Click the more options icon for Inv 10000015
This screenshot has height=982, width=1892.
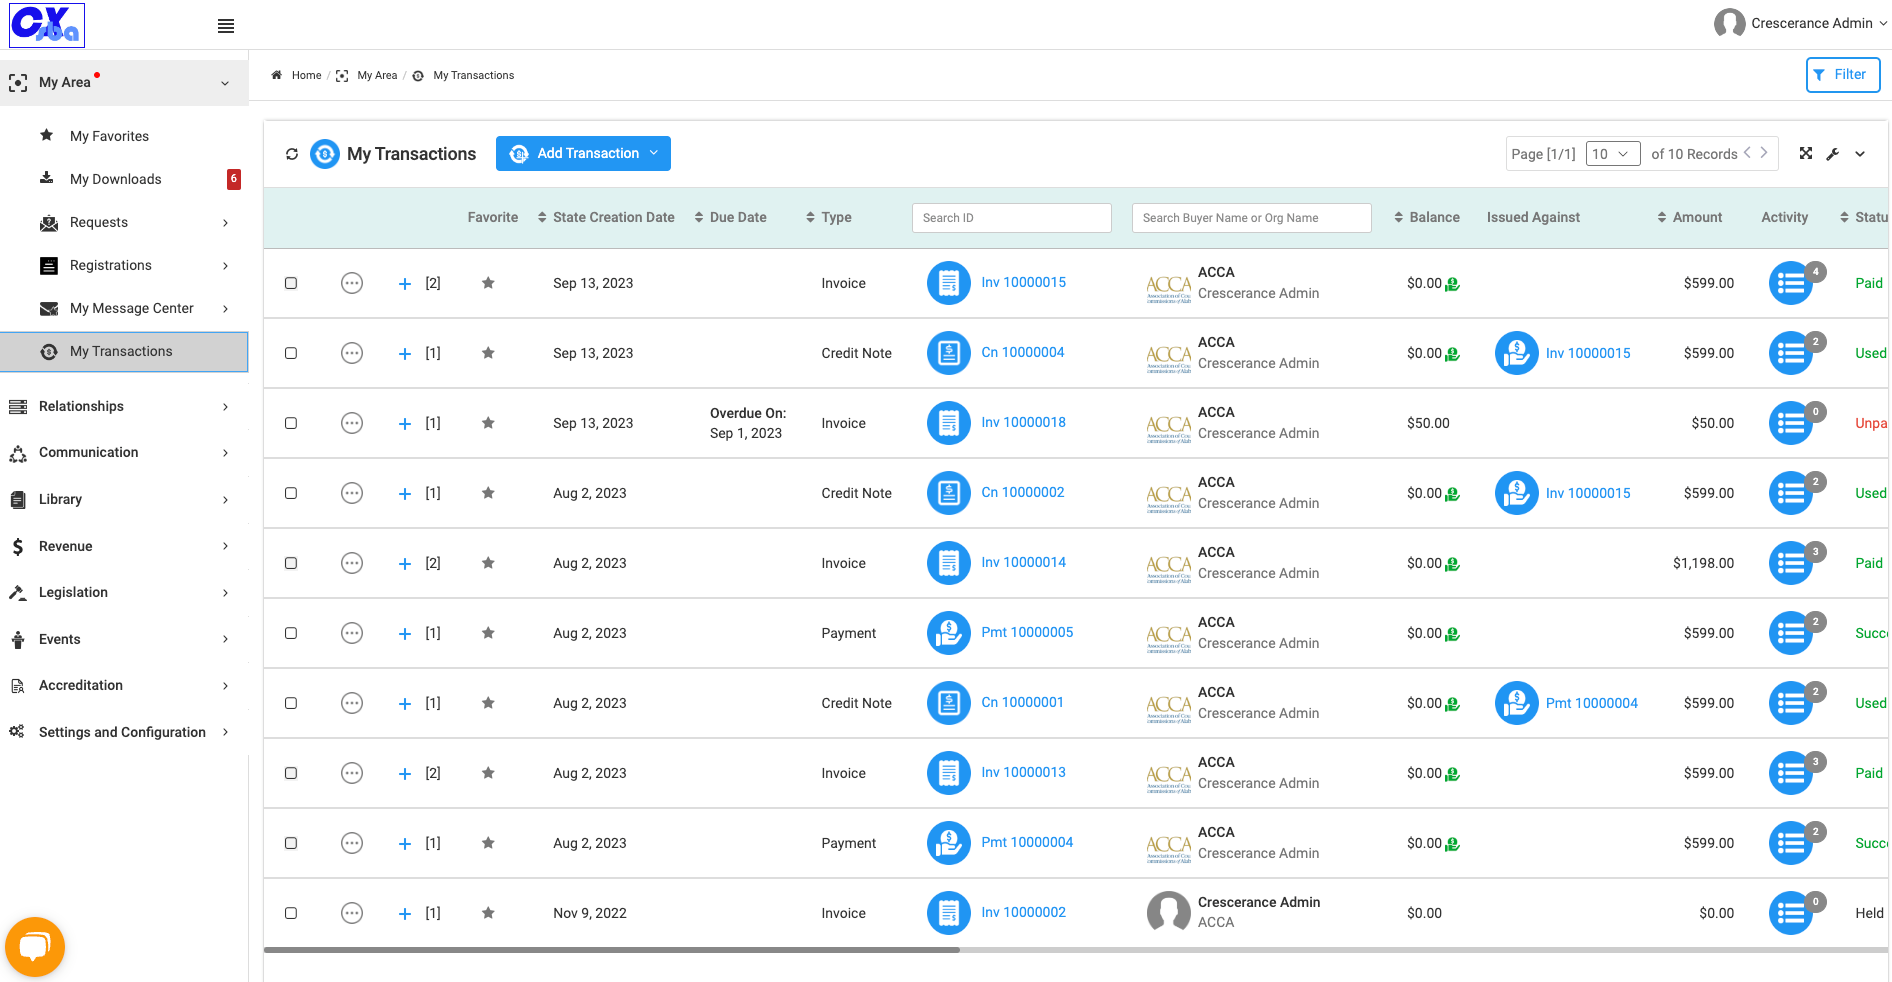tap(352, 283)
